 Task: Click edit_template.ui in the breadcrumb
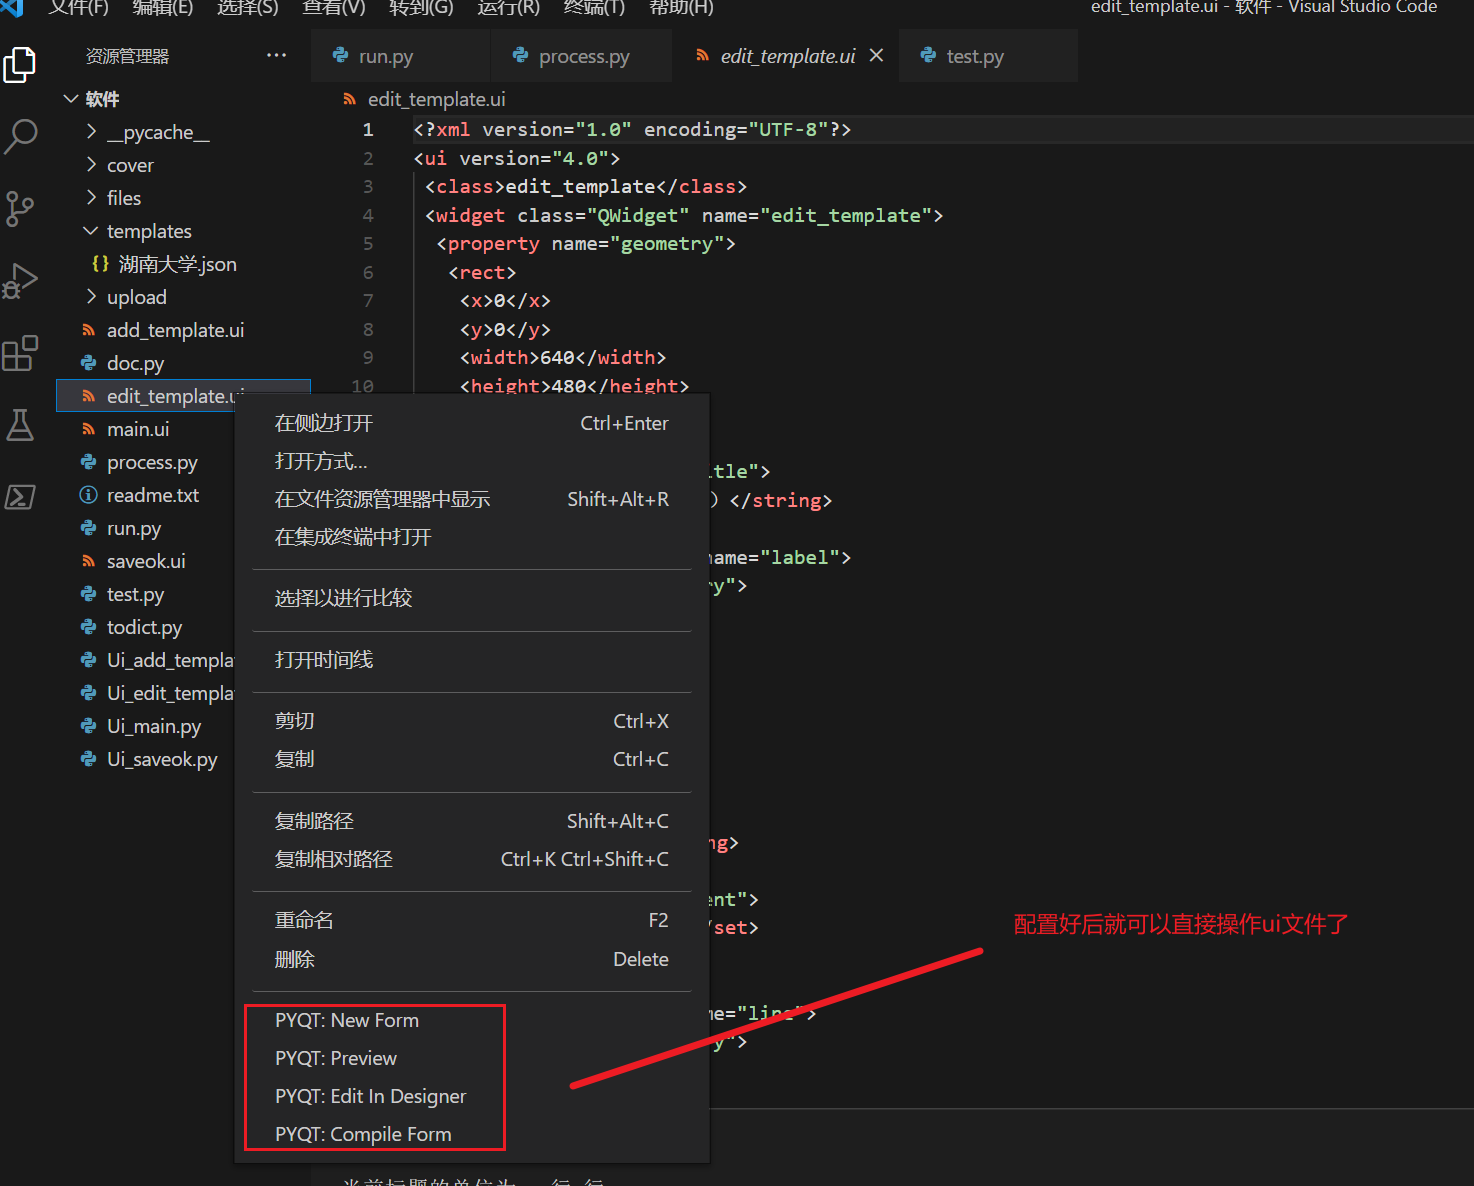point(436,99)
